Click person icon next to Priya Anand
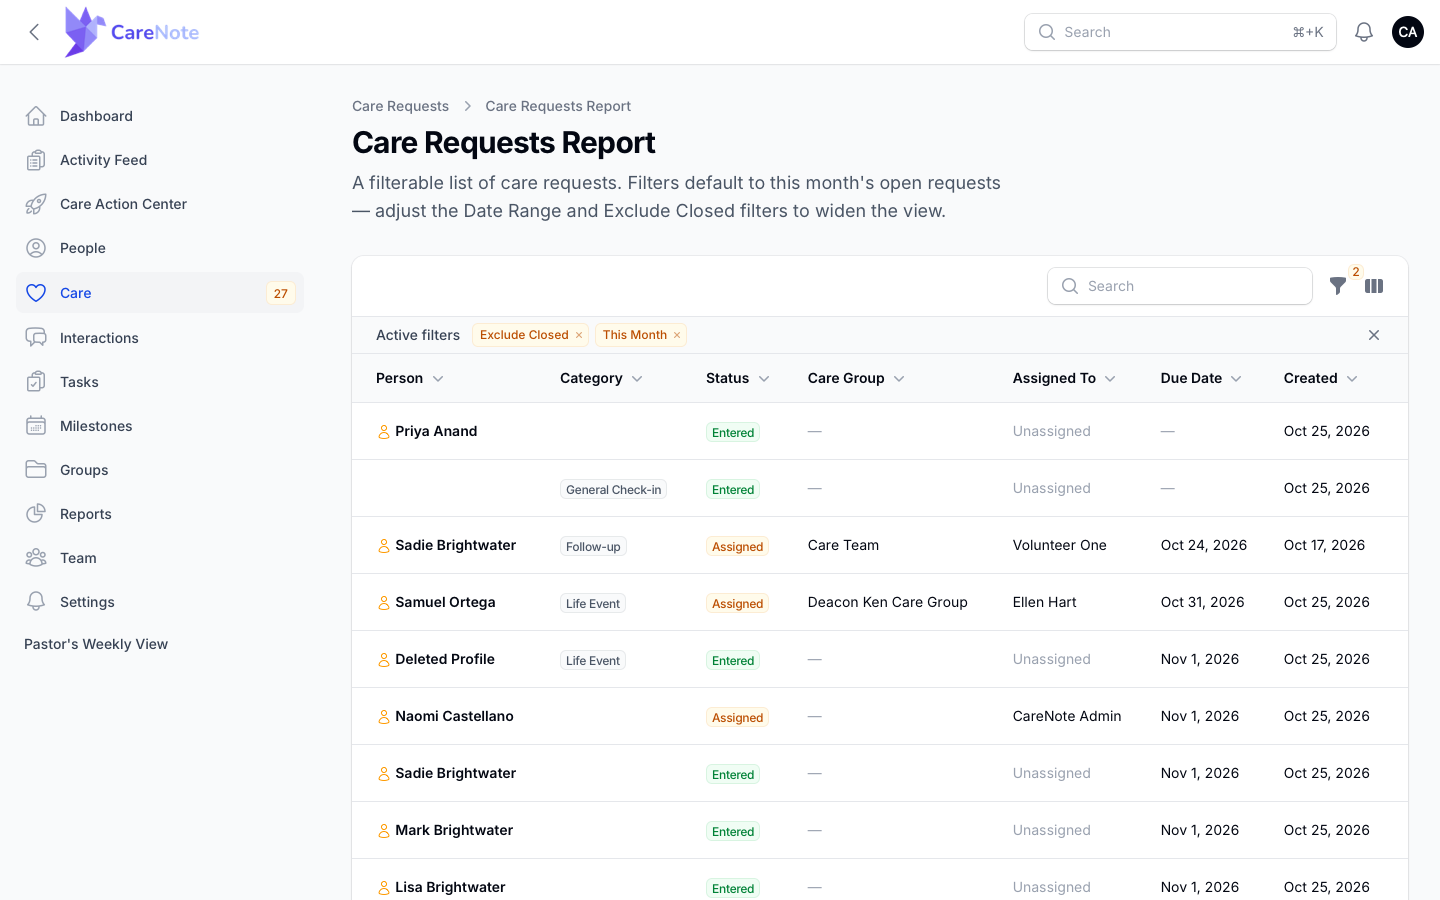This screenshot has width=1440, height=900. (x=384, y=432)
